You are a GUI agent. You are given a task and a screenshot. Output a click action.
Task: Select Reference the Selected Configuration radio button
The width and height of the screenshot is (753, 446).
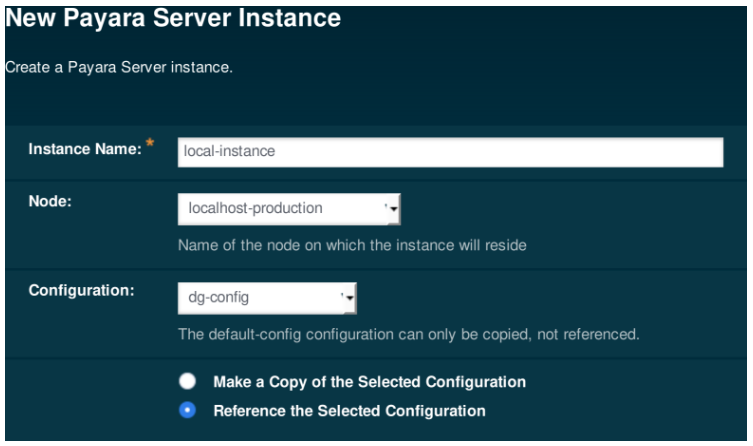(186, 410)
